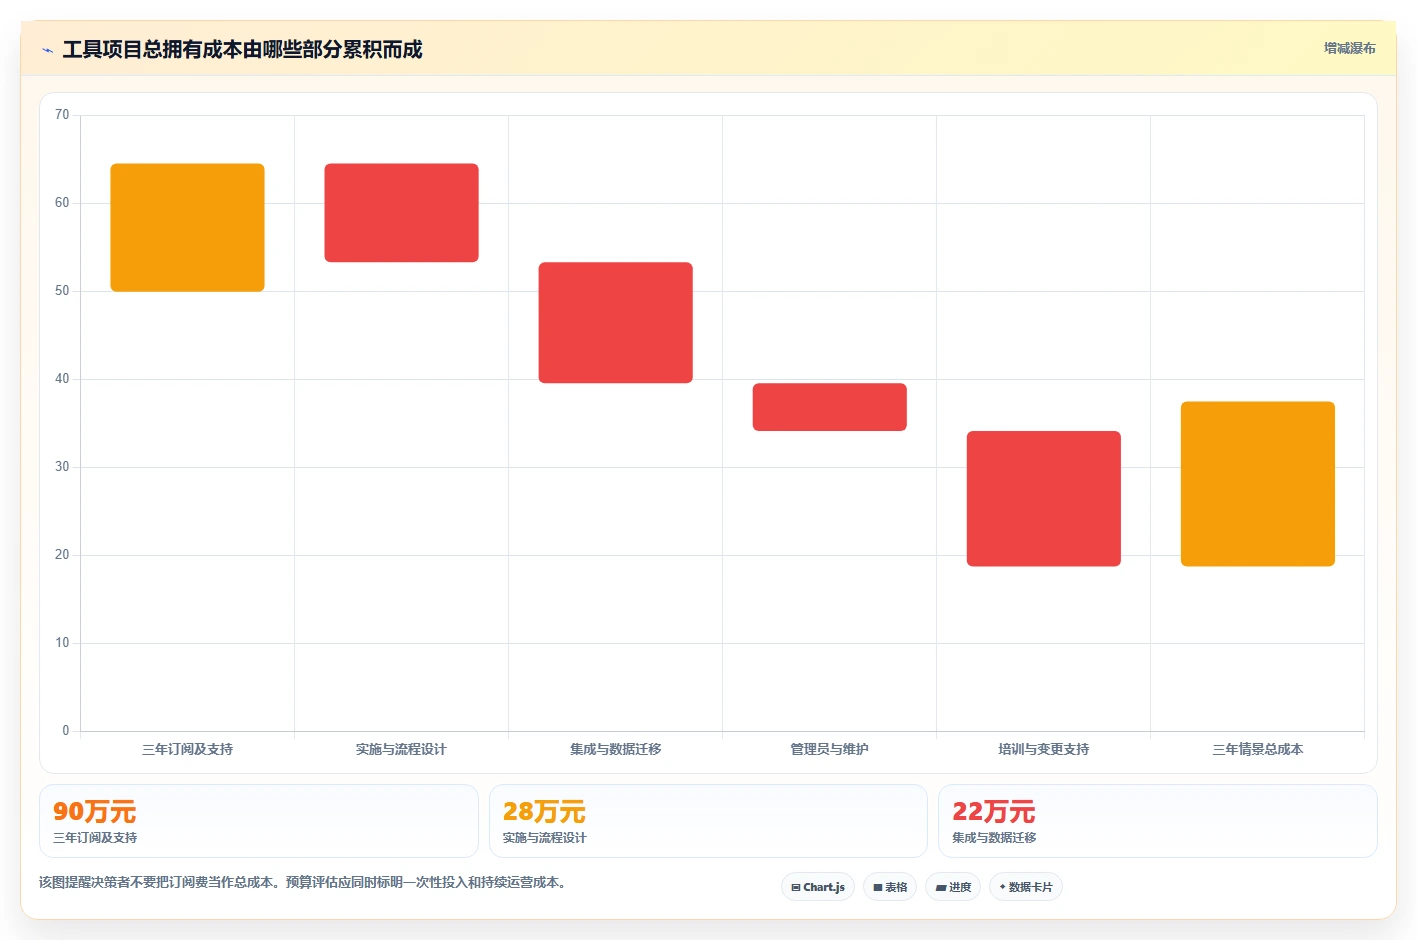The image size is (1417, 940).
Task: Click the 进度 chip
Action: [x=953, y=887]
